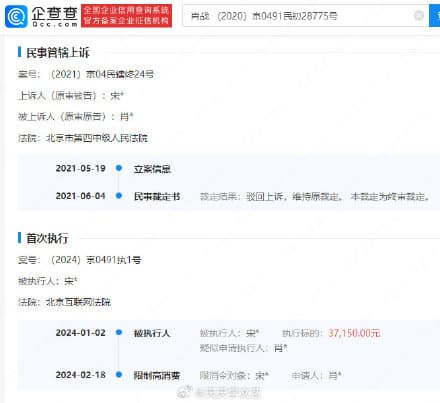The image size is (440, 403).
Task: Click the 首次执行 section heading
Action: pyautogui.click(x=47, y=238)
